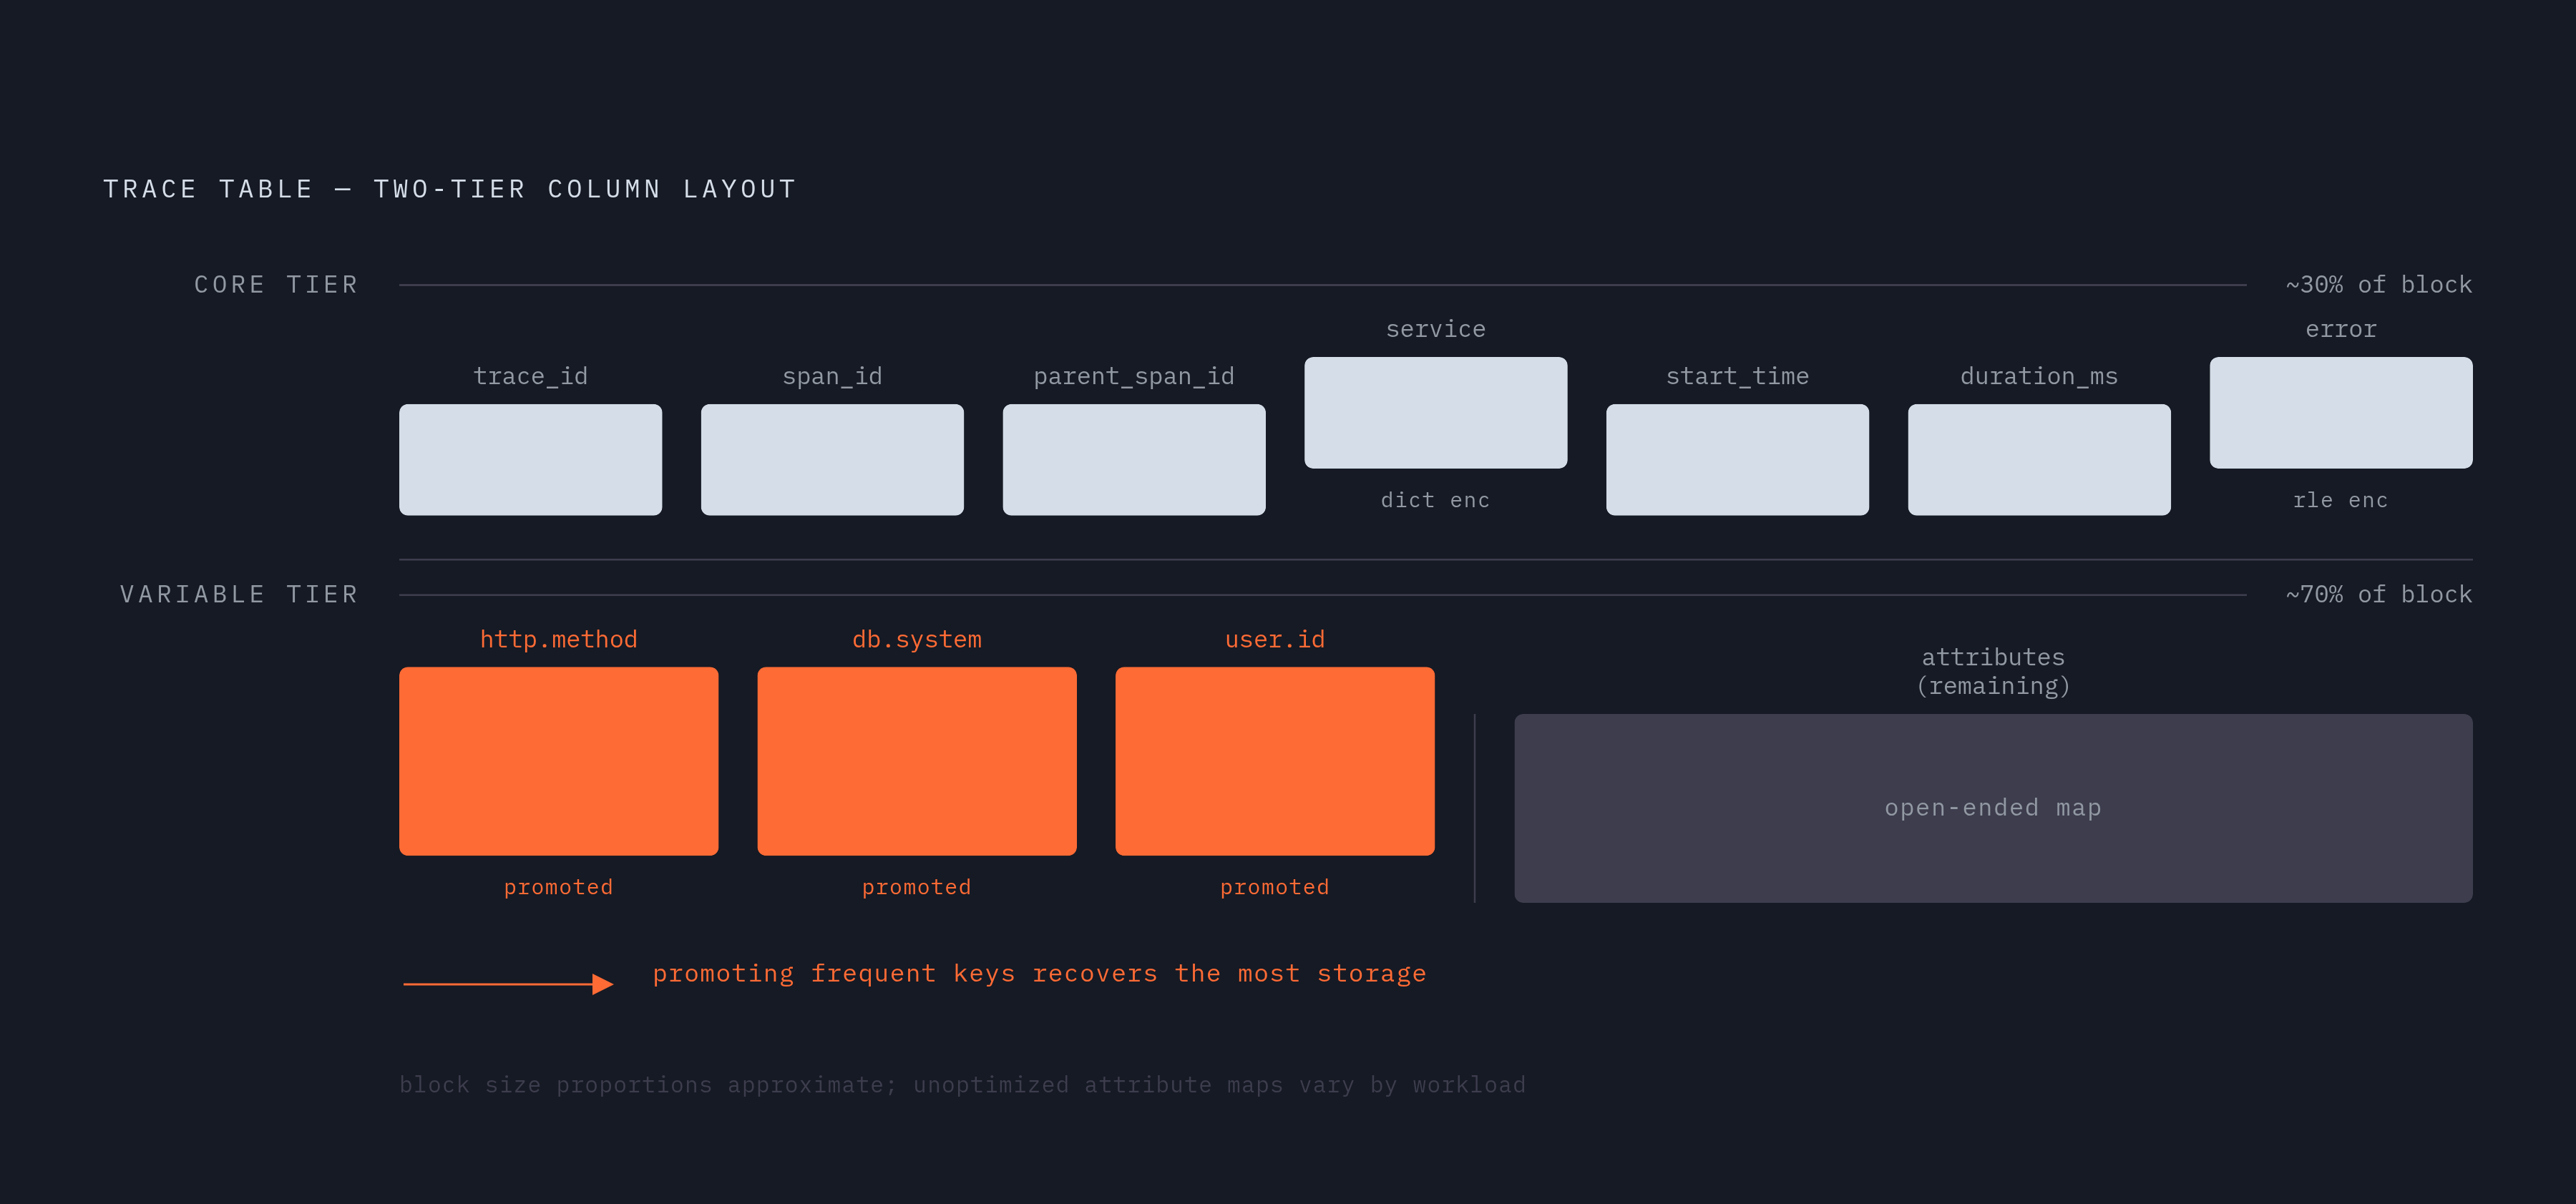Click the 'duration_ms' label text
Viewport: 2576px width, 1204px height.
click(x=2039, y=376)
